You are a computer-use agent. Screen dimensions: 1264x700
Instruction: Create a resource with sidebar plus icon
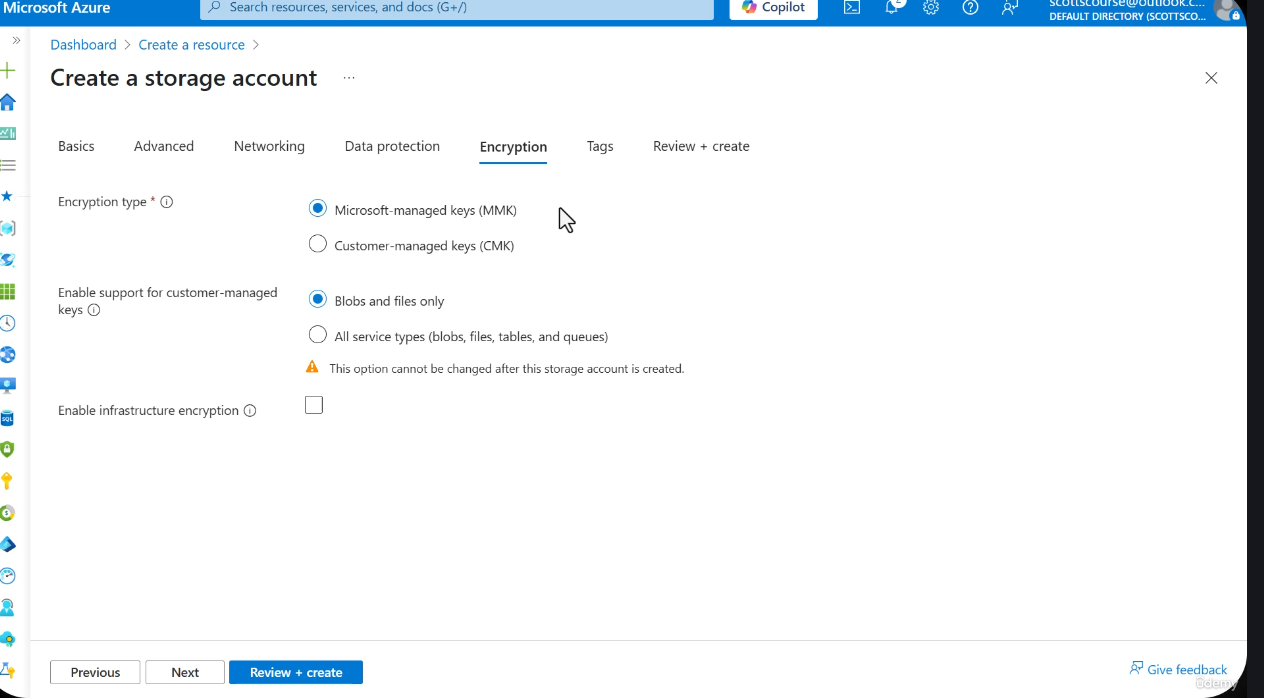(x=8, y=70)
